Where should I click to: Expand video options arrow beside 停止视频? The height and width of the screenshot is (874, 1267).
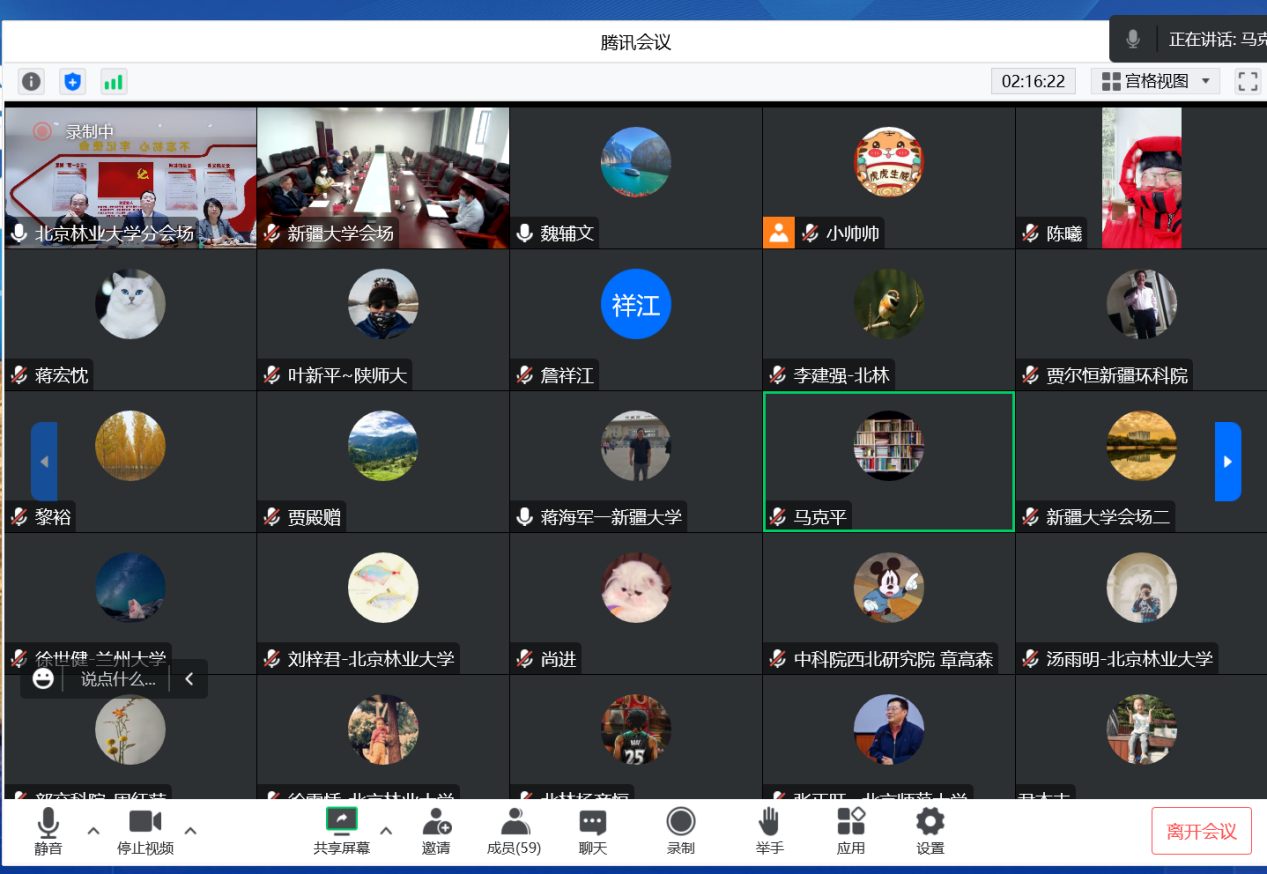(x=190, y=830)
